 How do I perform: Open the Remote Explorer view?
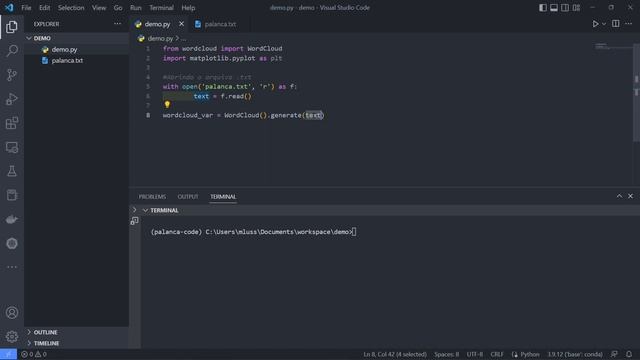(x=12, y=147)
